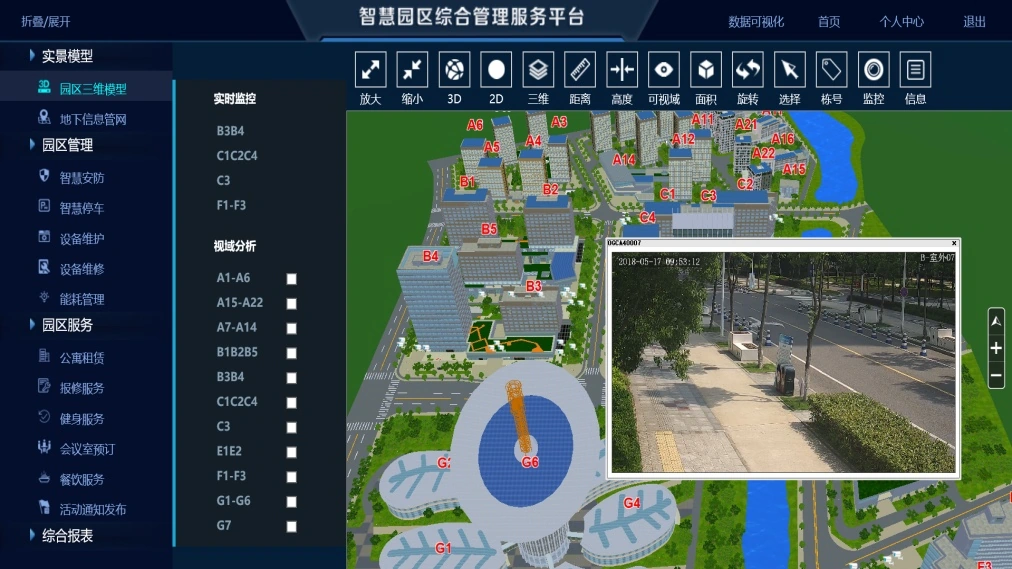Open 数据可视化 in top navigation
1012x569 pixels.
point(756,22)
